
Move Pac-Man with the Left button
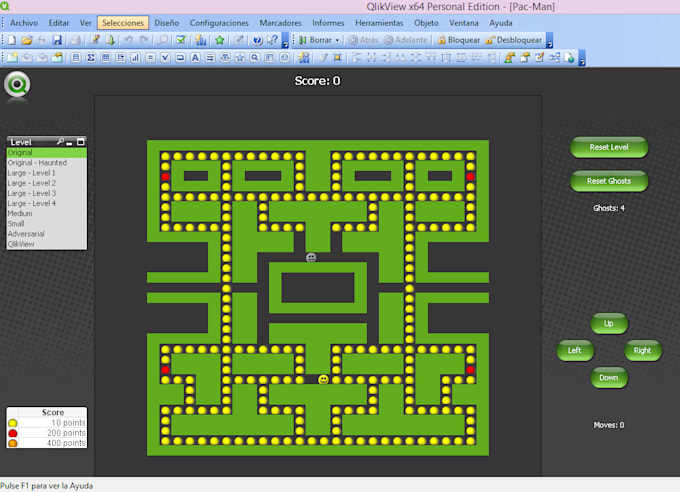[x=575, y=351]
